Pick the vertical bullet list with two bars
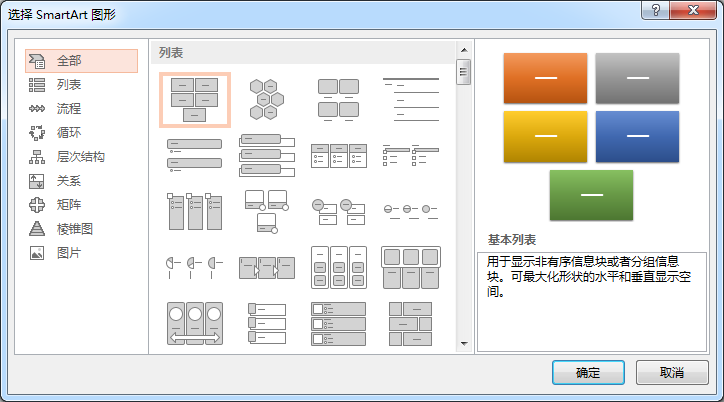The image size is (724, 402). click(195, 156)
